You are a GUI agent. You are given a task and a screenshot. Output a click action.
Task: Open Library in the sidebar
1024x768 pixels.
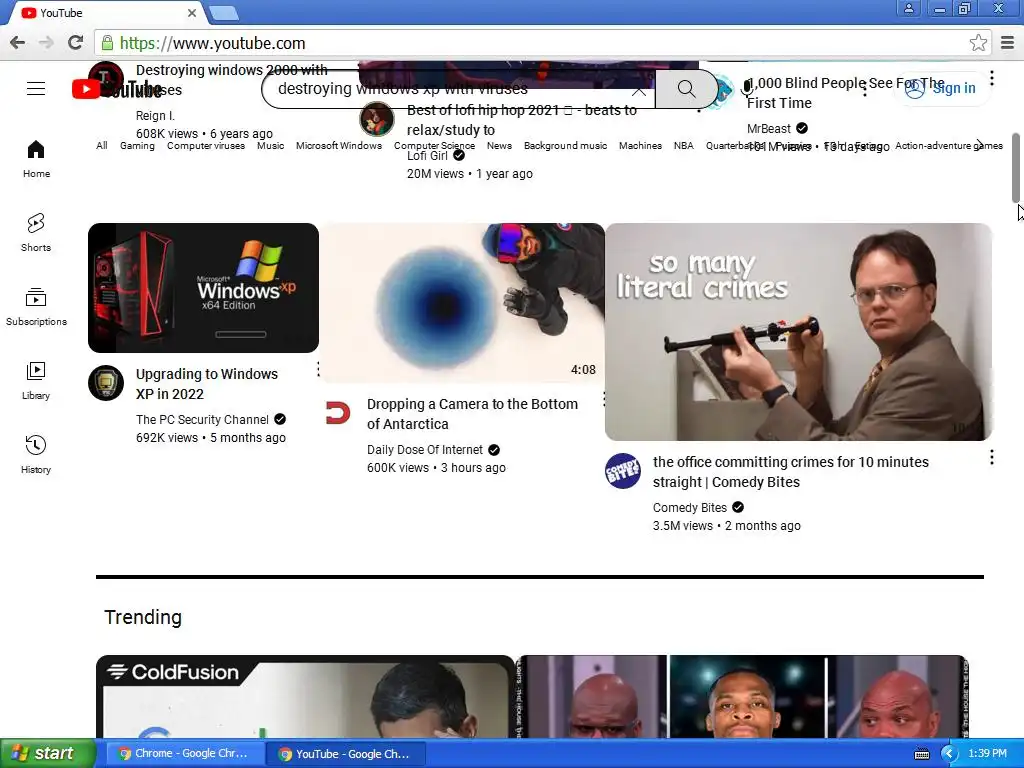click(x=36, y=381)
